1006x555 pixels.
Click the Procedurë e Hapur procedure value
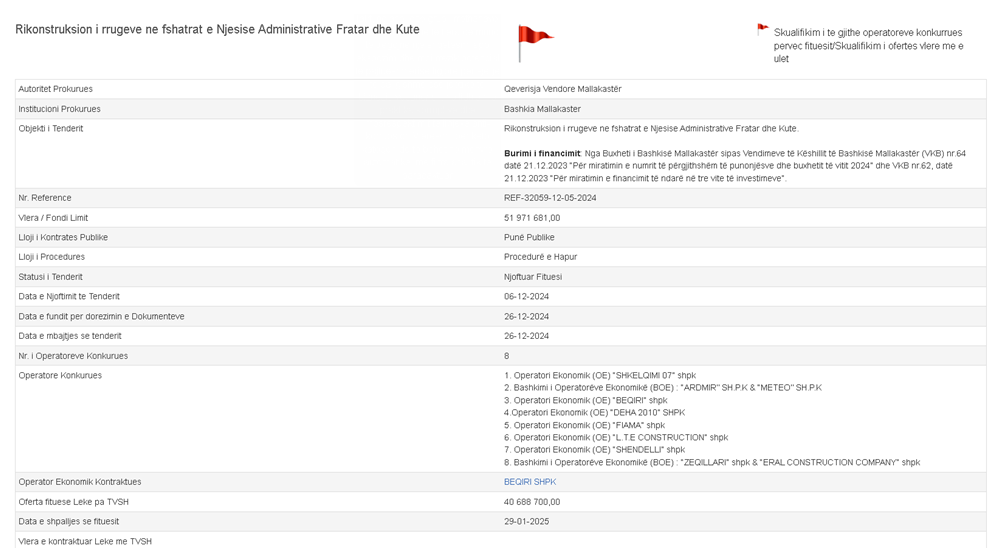click(540, 257)
